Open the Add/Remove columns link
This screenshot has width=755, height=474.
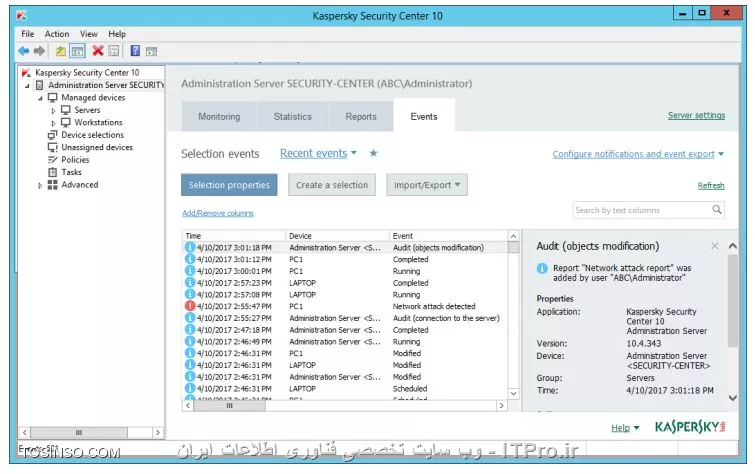(x=218, y=213)
